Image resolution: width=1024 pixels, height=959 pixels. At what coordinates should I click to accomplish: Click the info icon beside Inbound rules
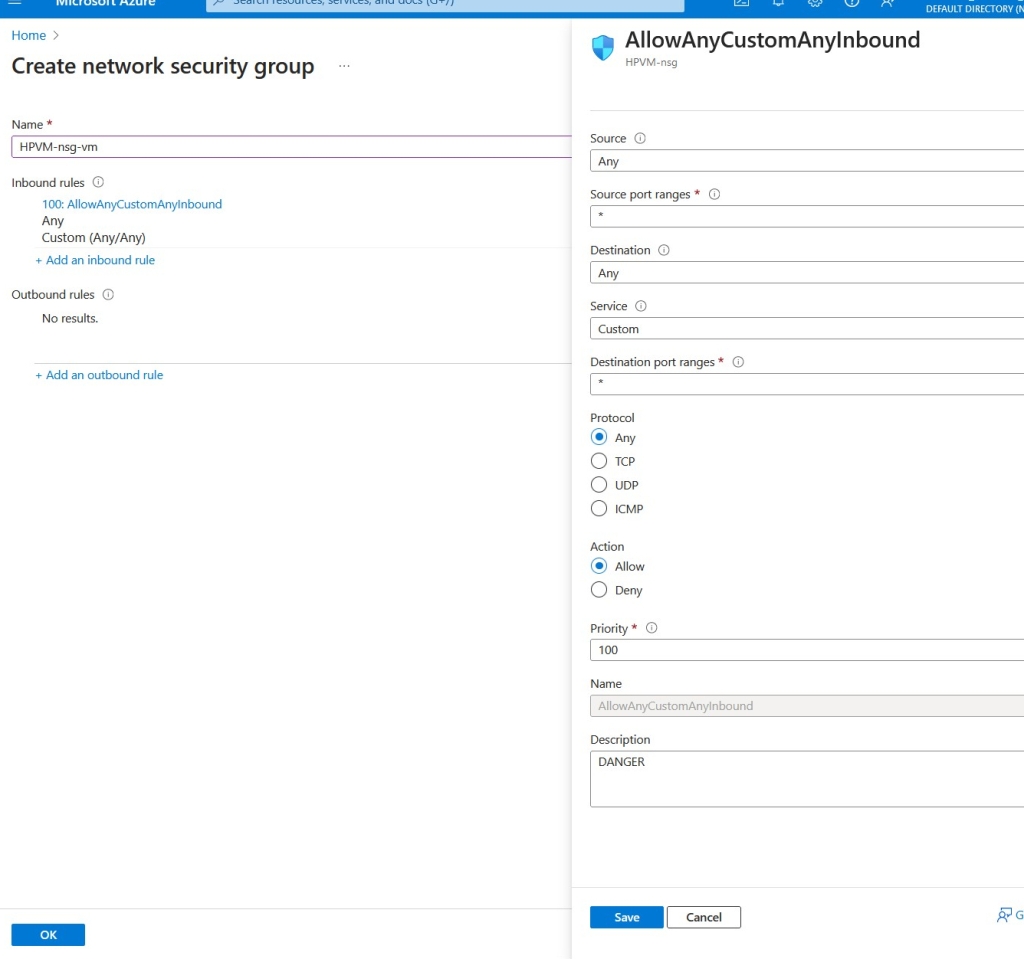(98, 183)
